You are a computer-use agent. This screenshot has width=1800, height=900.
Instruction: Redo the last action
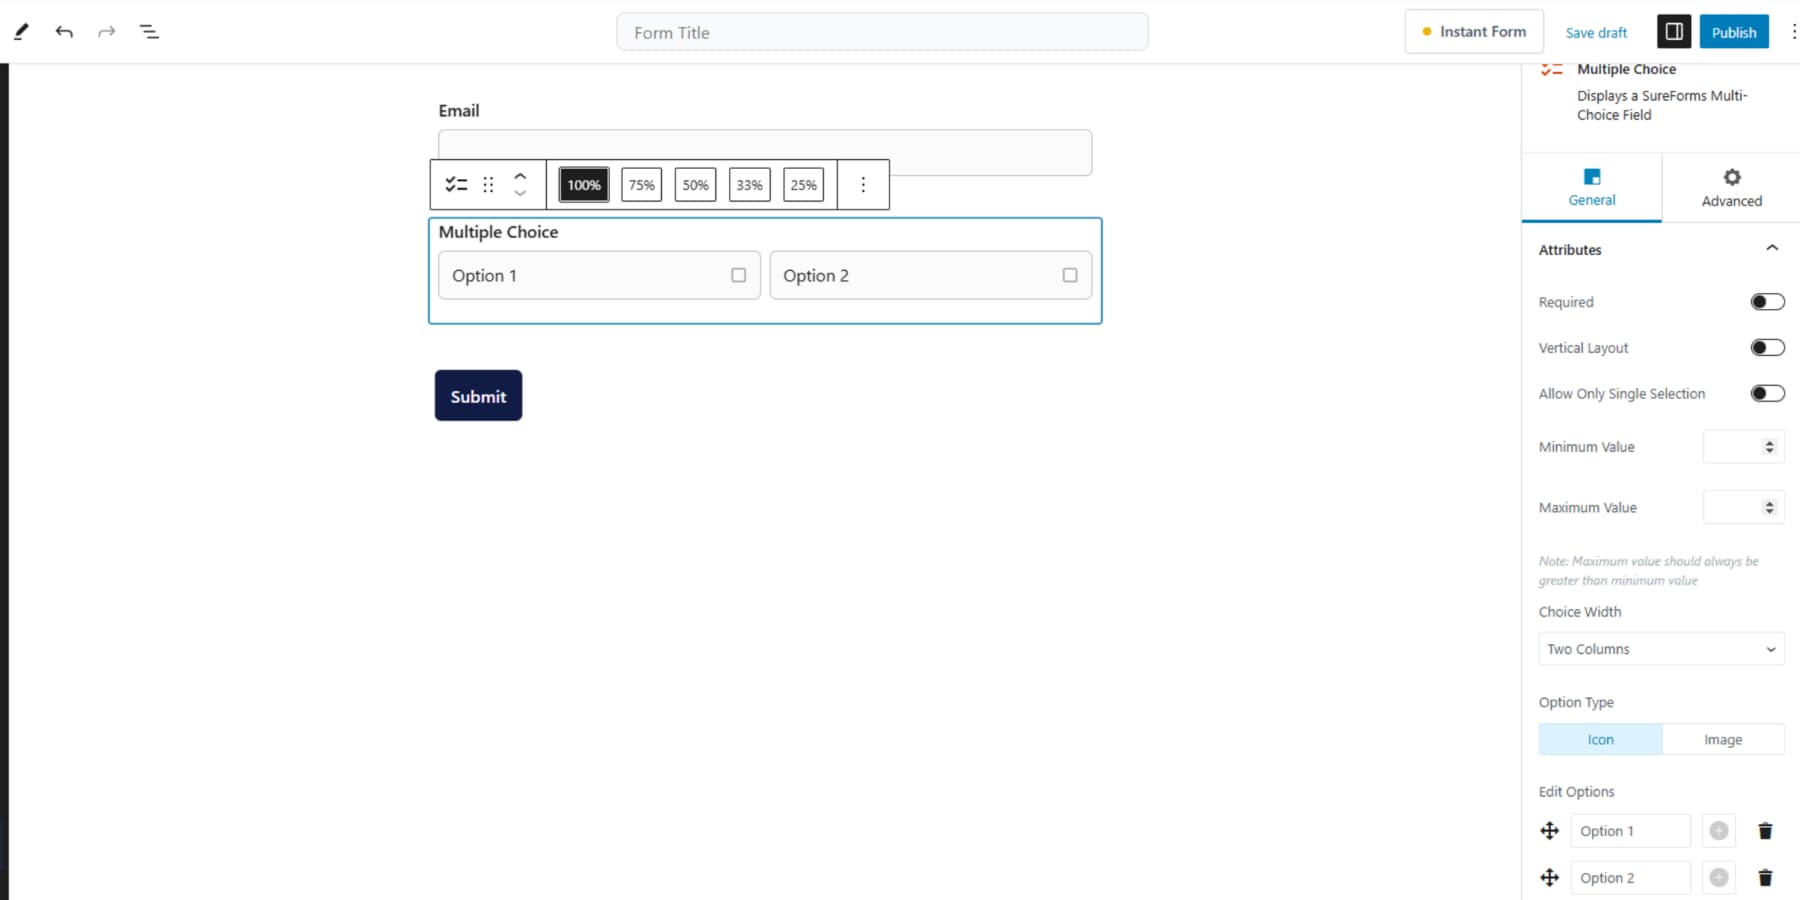(106, 31)
